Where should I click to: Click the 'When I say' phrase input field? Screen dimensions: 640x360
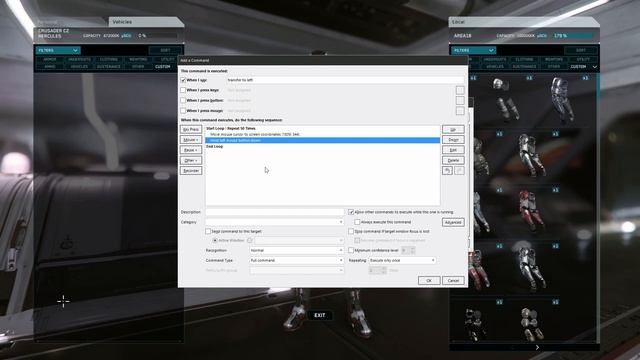coord(344,80)
